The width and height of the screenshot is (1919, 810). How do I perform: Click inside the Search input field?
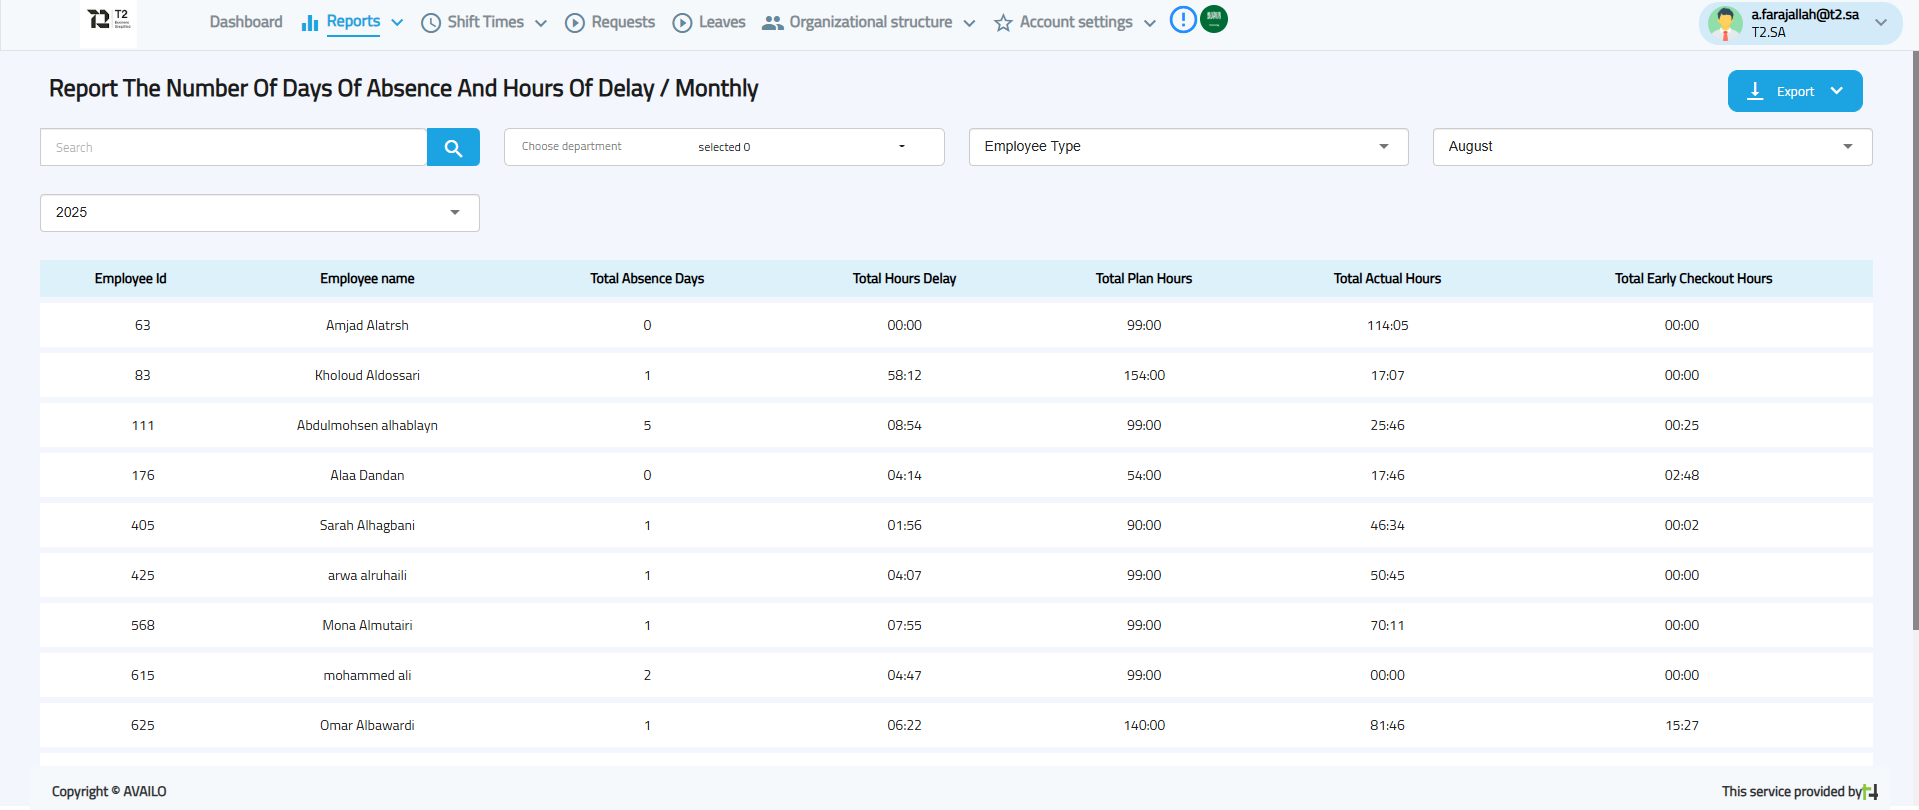coord(233,147)
